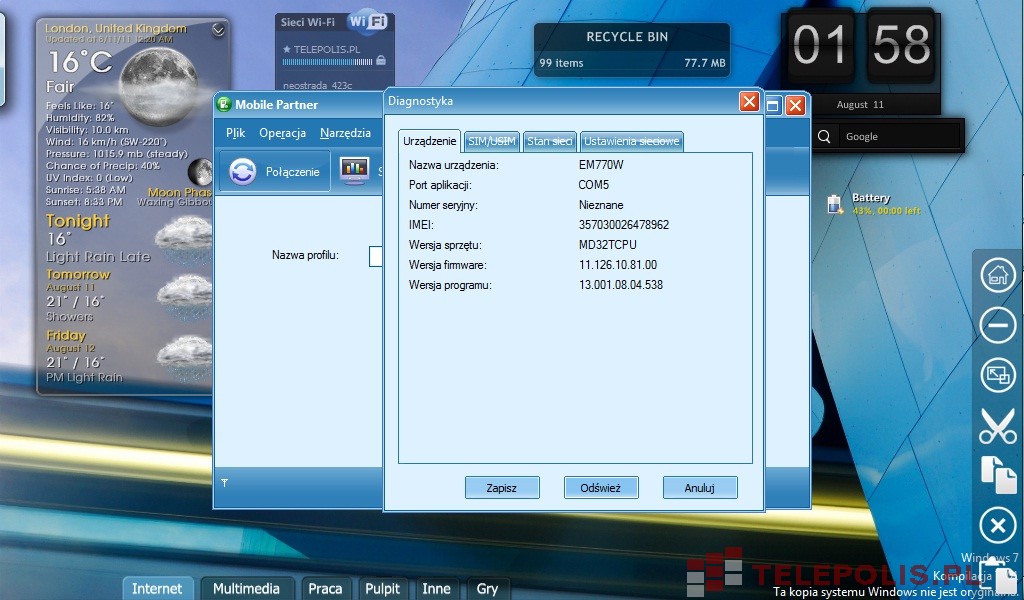Click the August 11 date label
1024x600 pixels.
[860, 104]
